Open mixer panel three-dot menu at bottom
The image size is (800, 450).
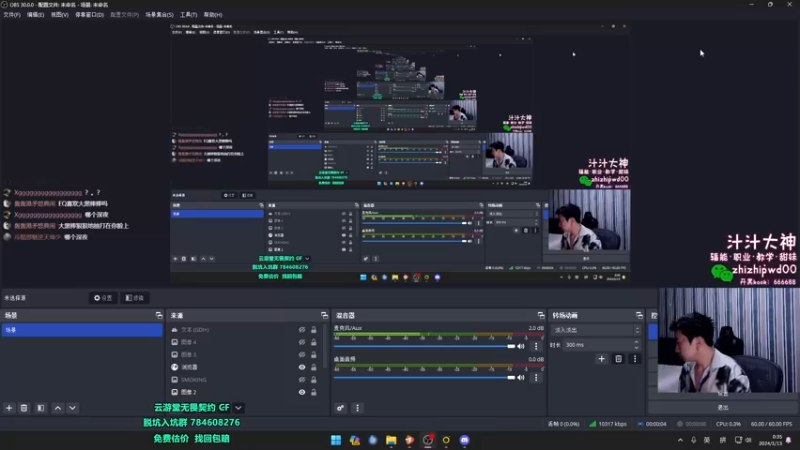click(357, 408)
